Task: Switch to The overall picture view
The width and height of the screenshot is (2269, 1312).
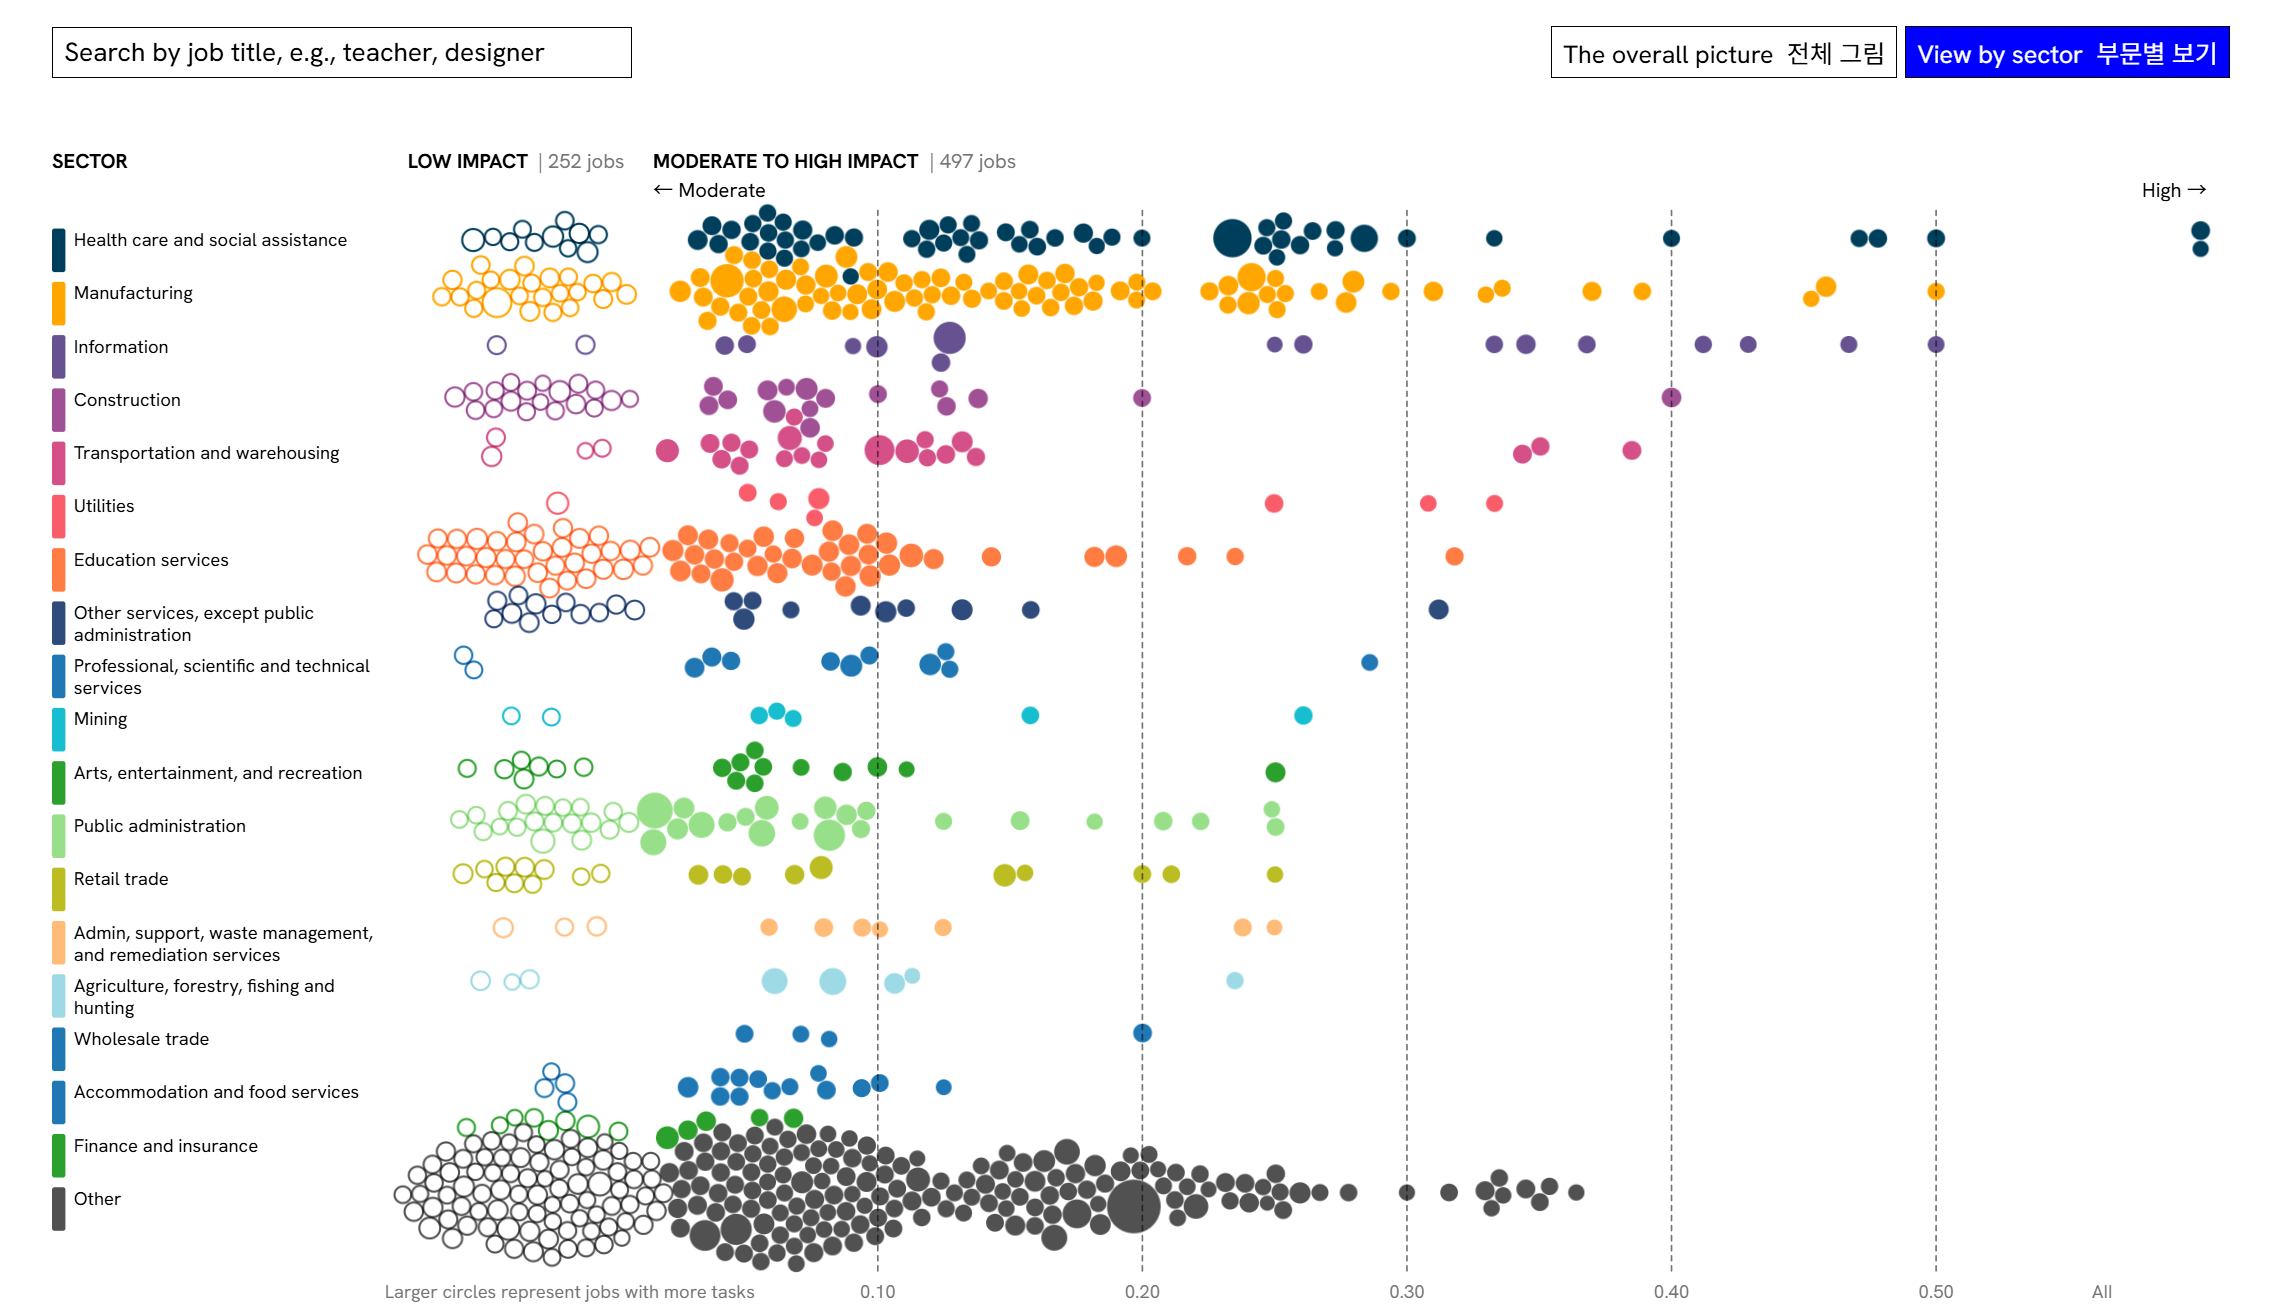Action: 1722,53
